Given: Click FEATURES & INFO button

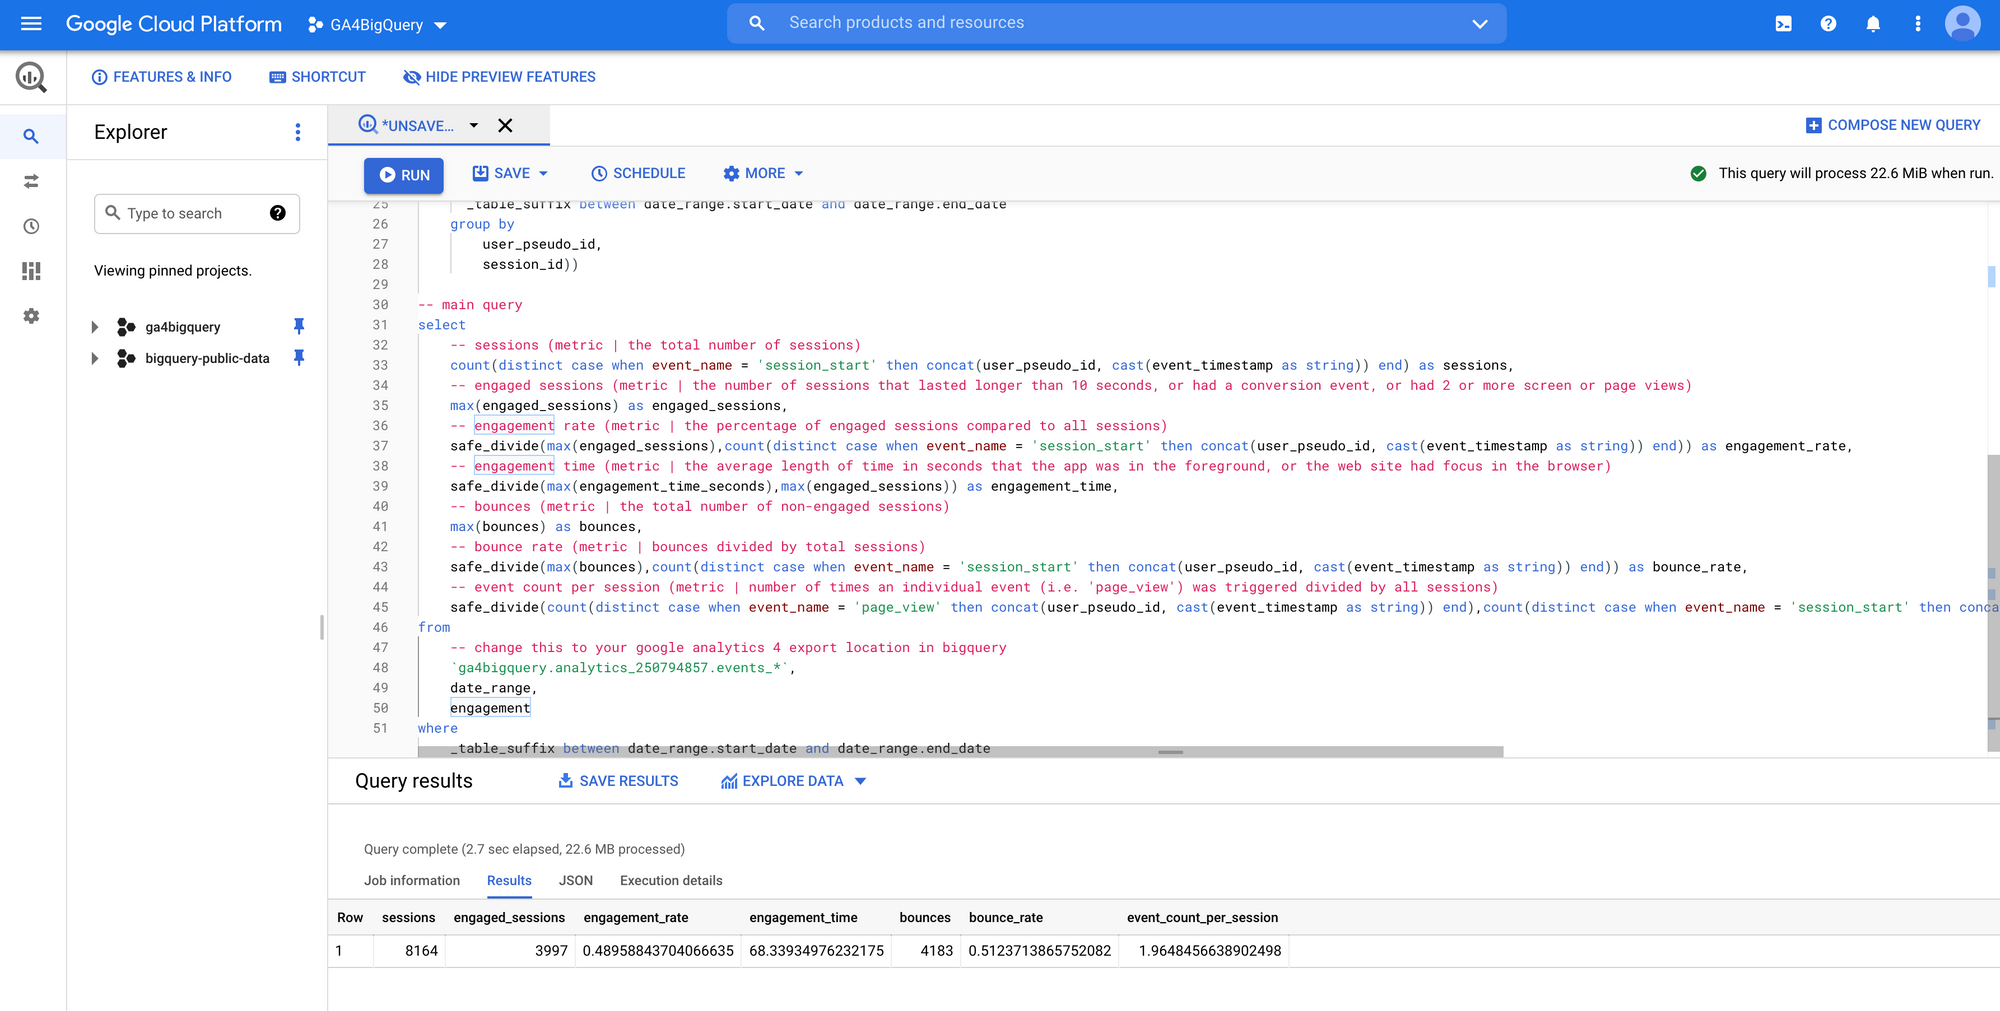Looking at the screenshot, I should click(161, 77).
